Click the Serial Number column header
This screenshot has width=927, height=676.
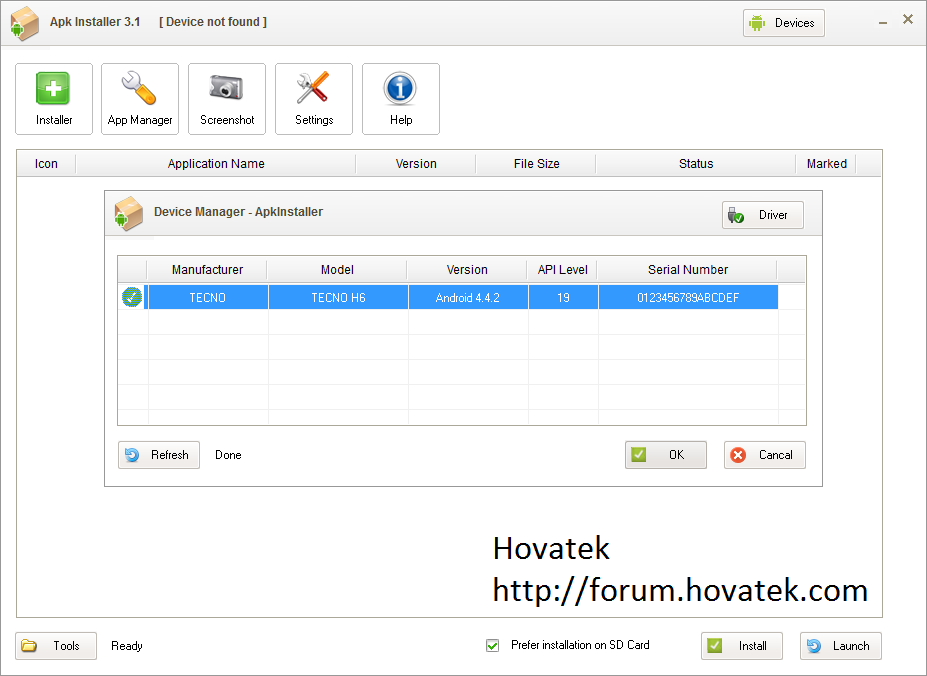687,270
